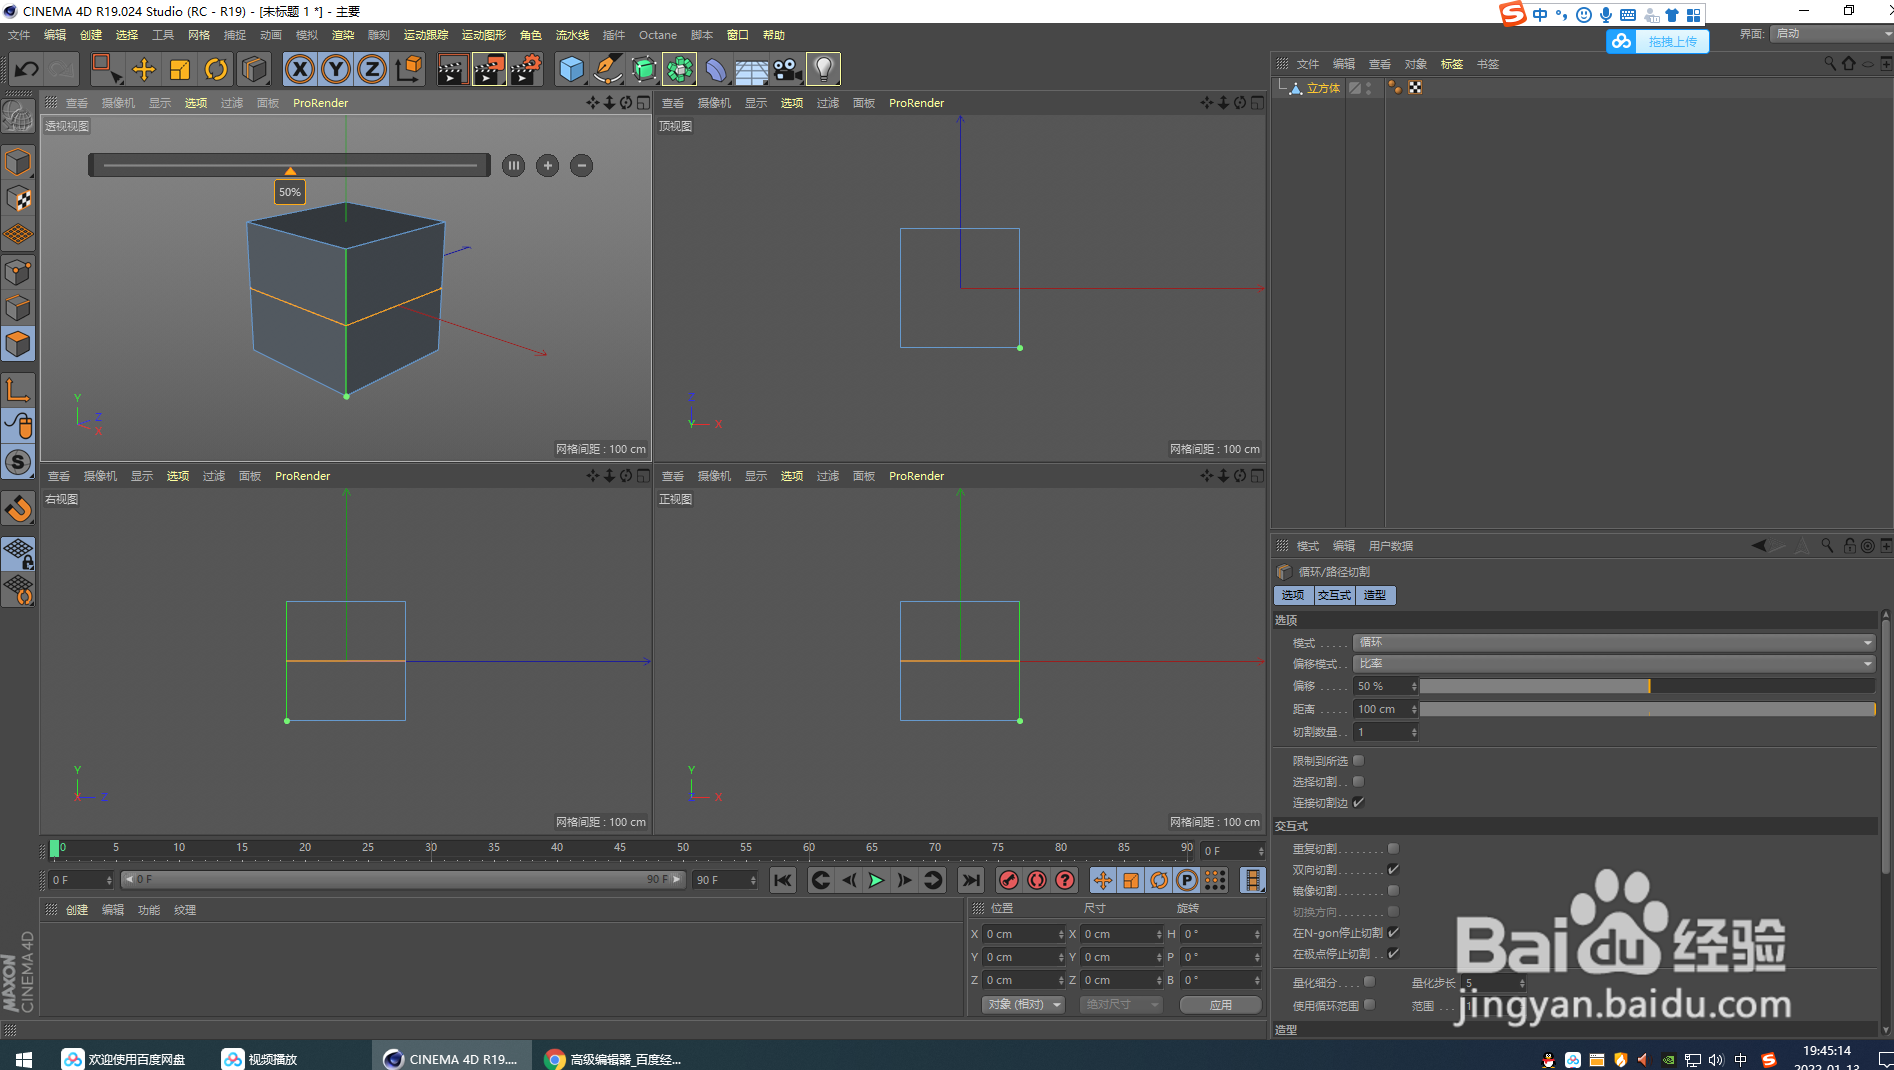Enable 量化细分 checkbox
This screenshot has height=1070, width=1894.
[1369, 982]
